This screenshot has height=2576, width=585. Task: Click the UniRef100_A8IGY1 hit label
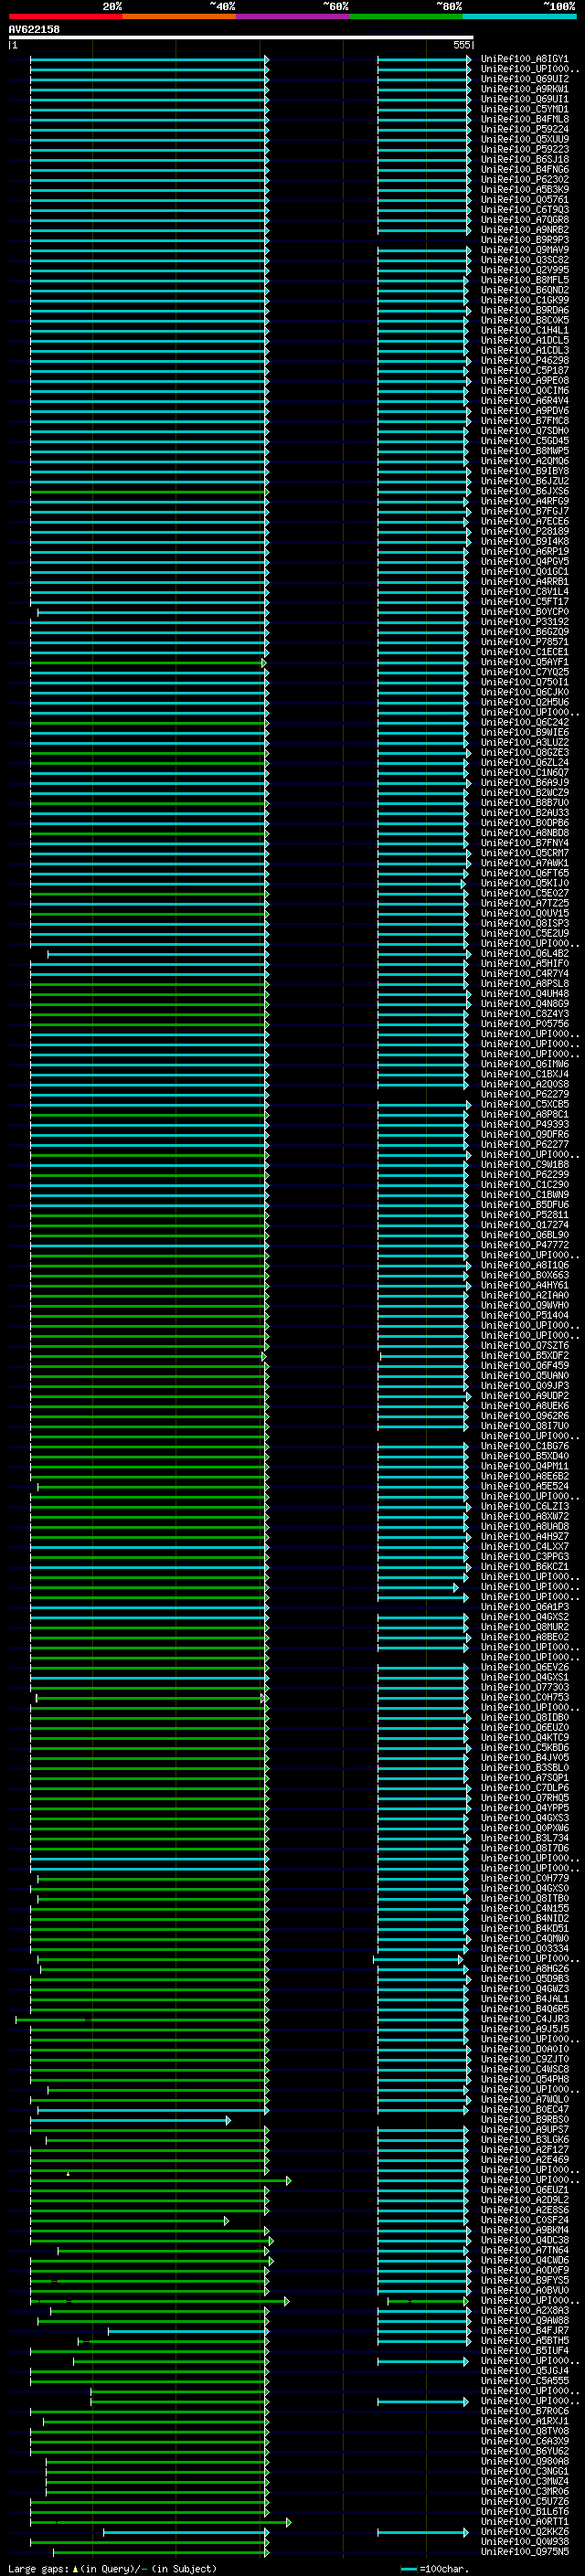click(524, 60)
